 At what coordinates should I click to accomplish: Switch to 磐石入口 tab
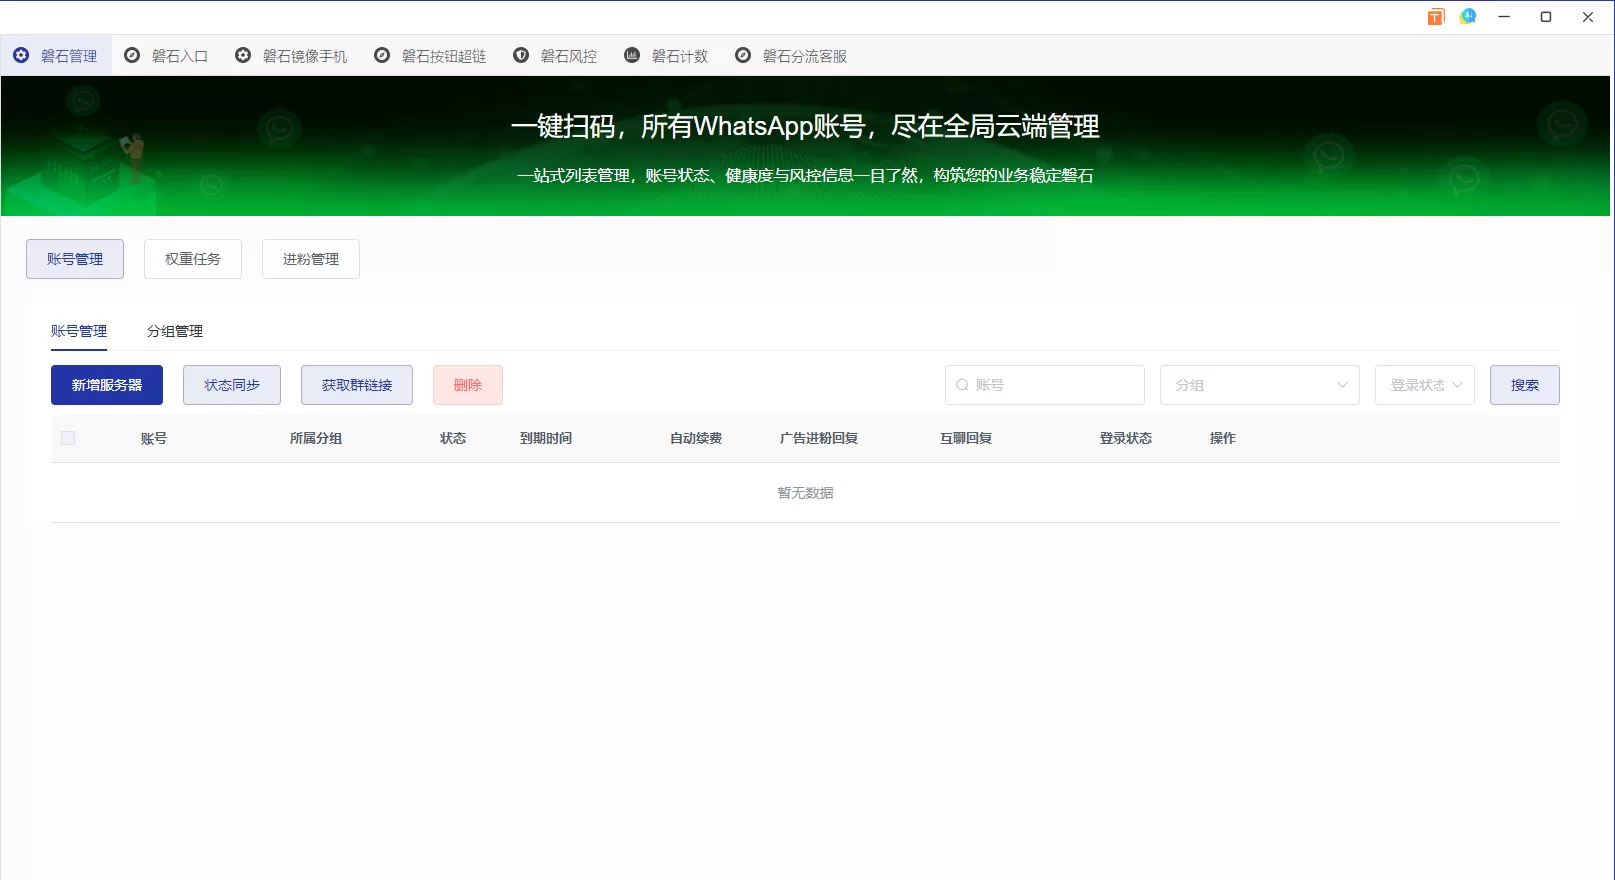(x=166, y=56)
